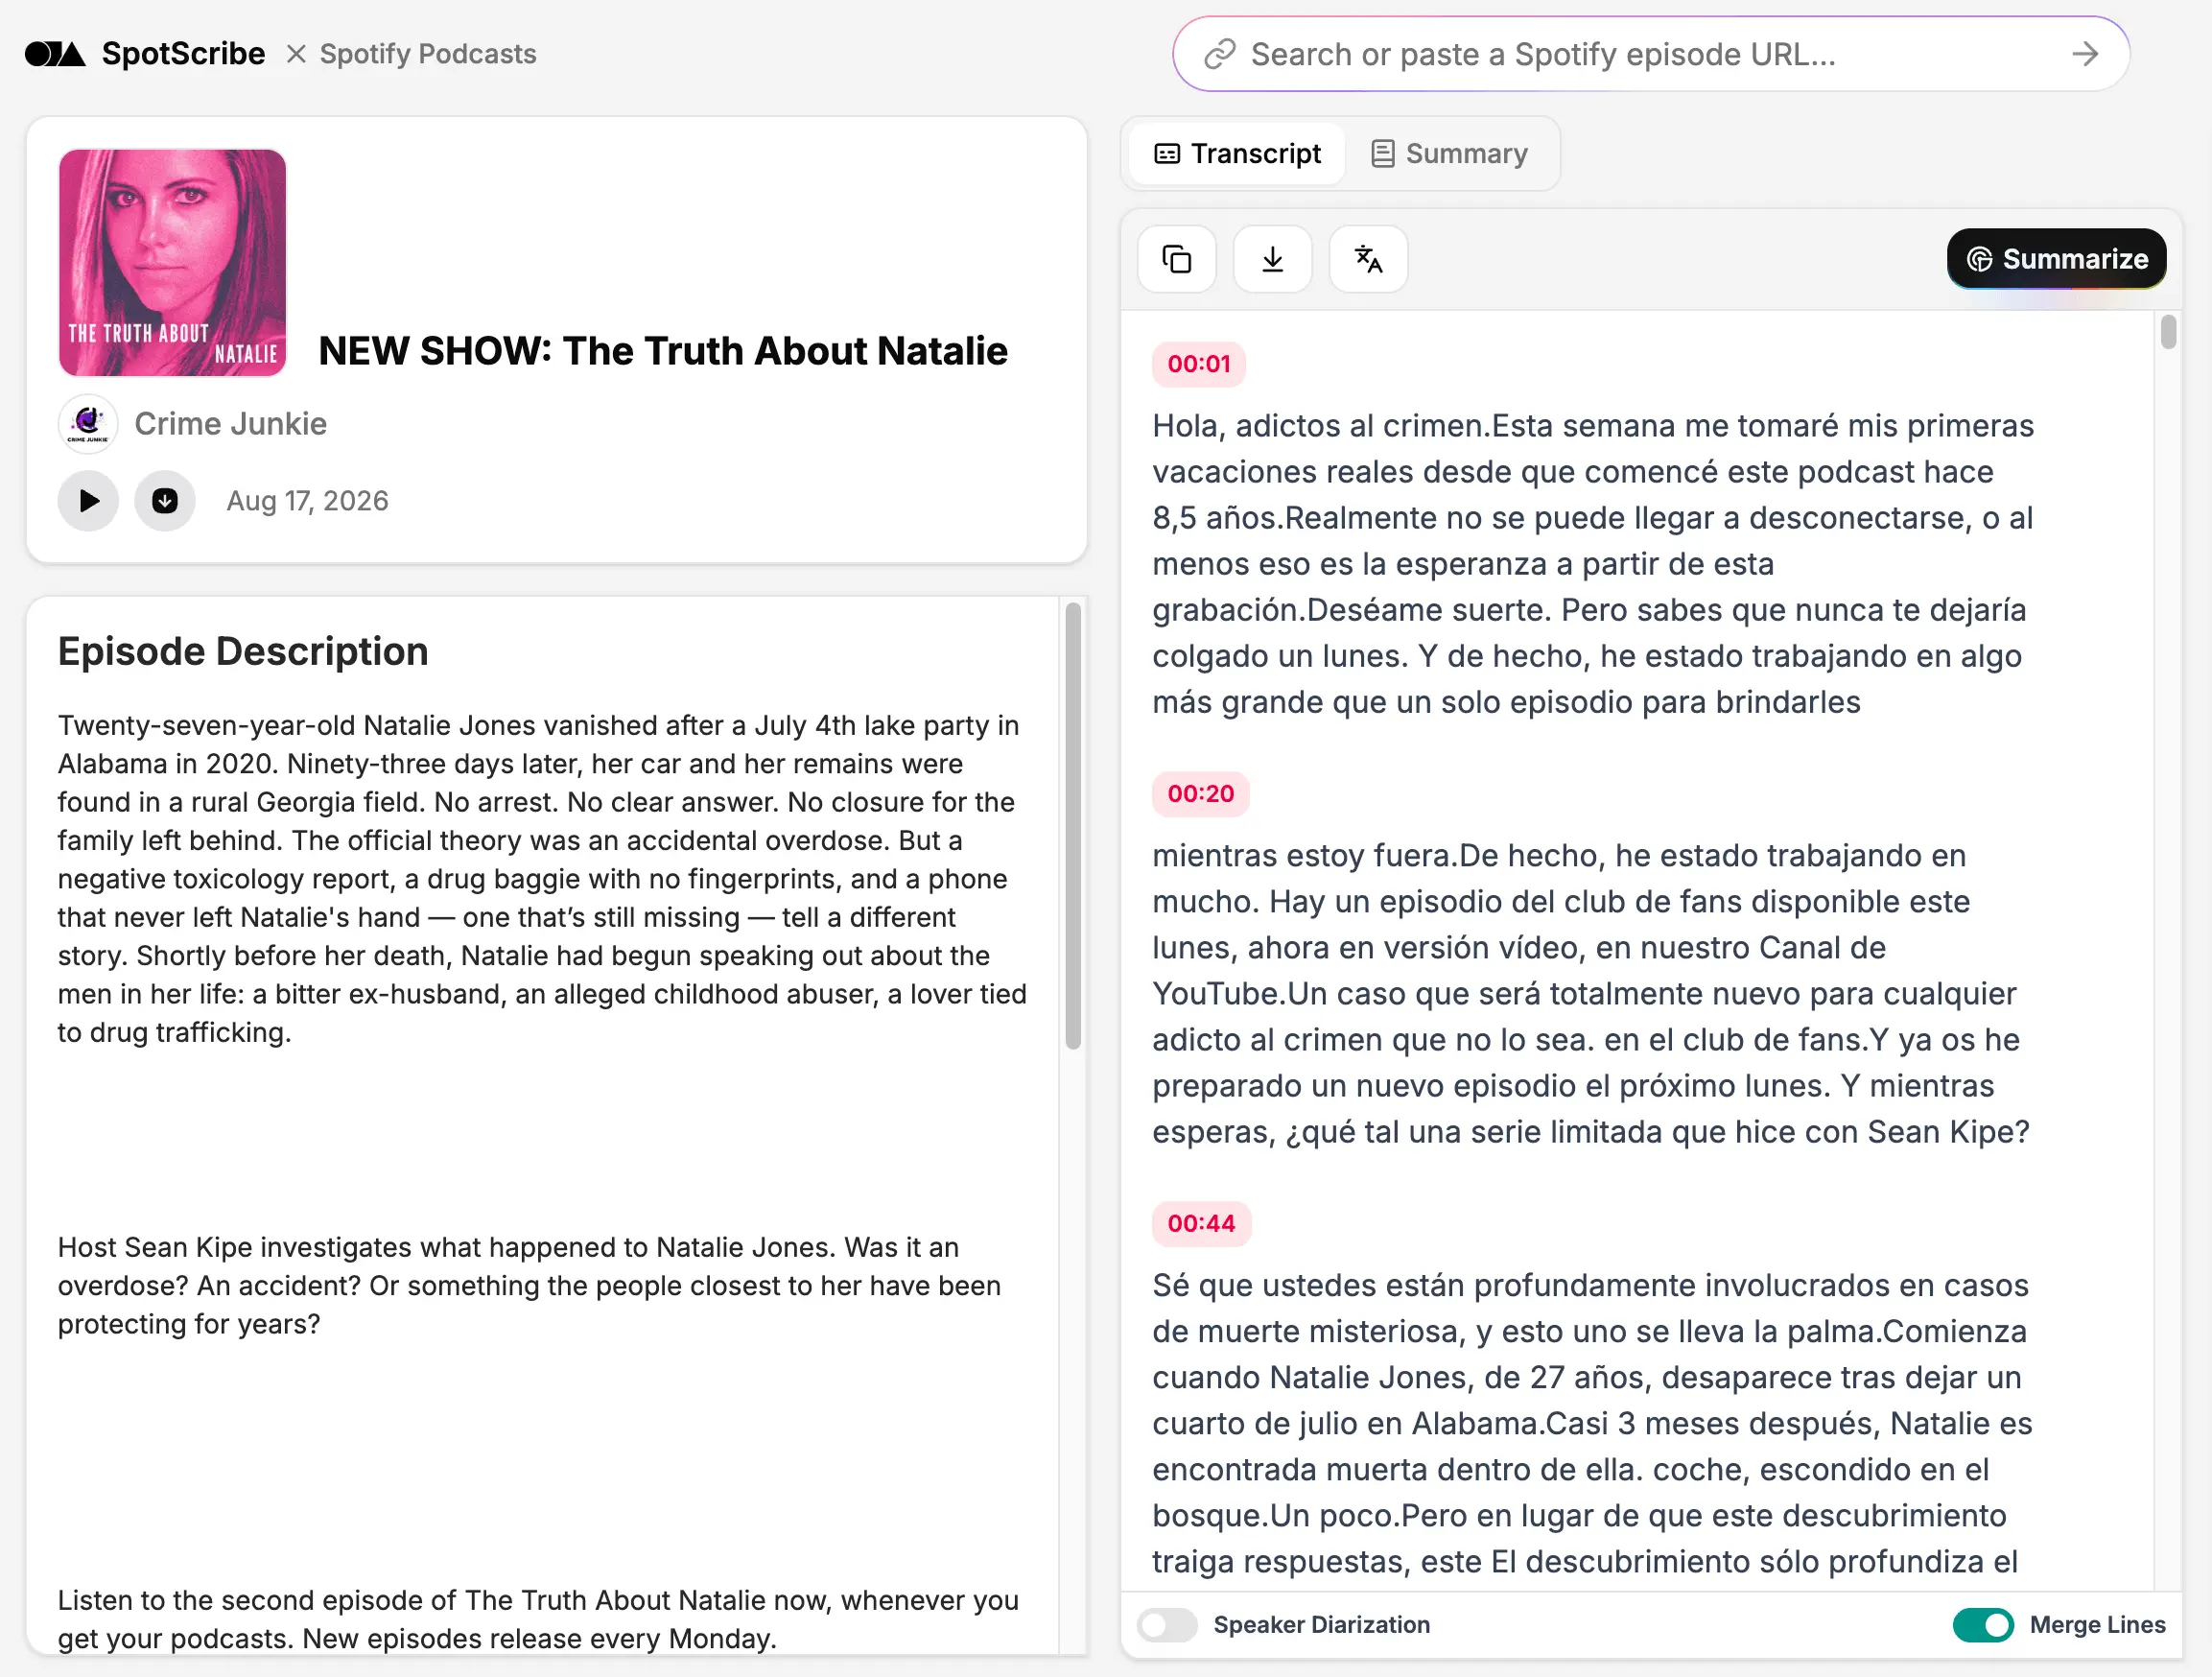Image resolution: width=2212 pixels, height=1677 pixels.
Task: Click description text 'Listen to the second episode'
Action: [538, 1619]
